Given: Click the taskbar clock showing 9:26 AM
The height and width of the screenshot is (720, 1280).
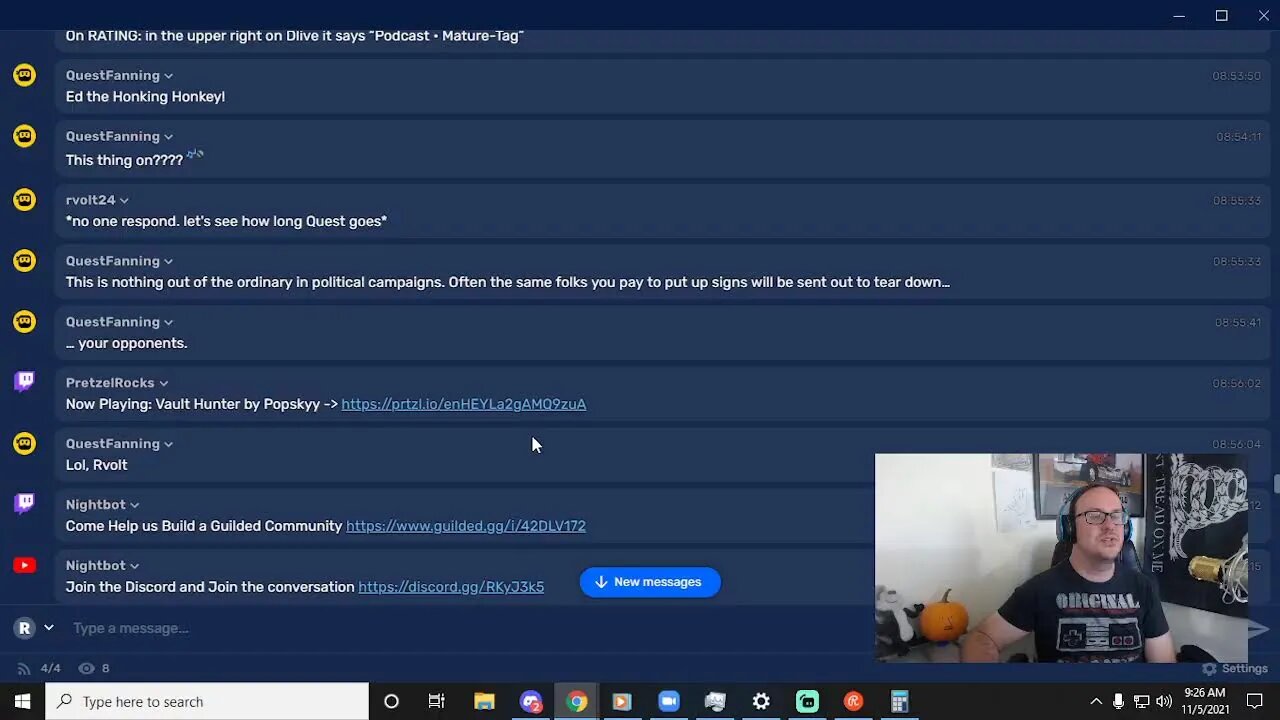Looking at the screenshot, I should point(1204,701).
